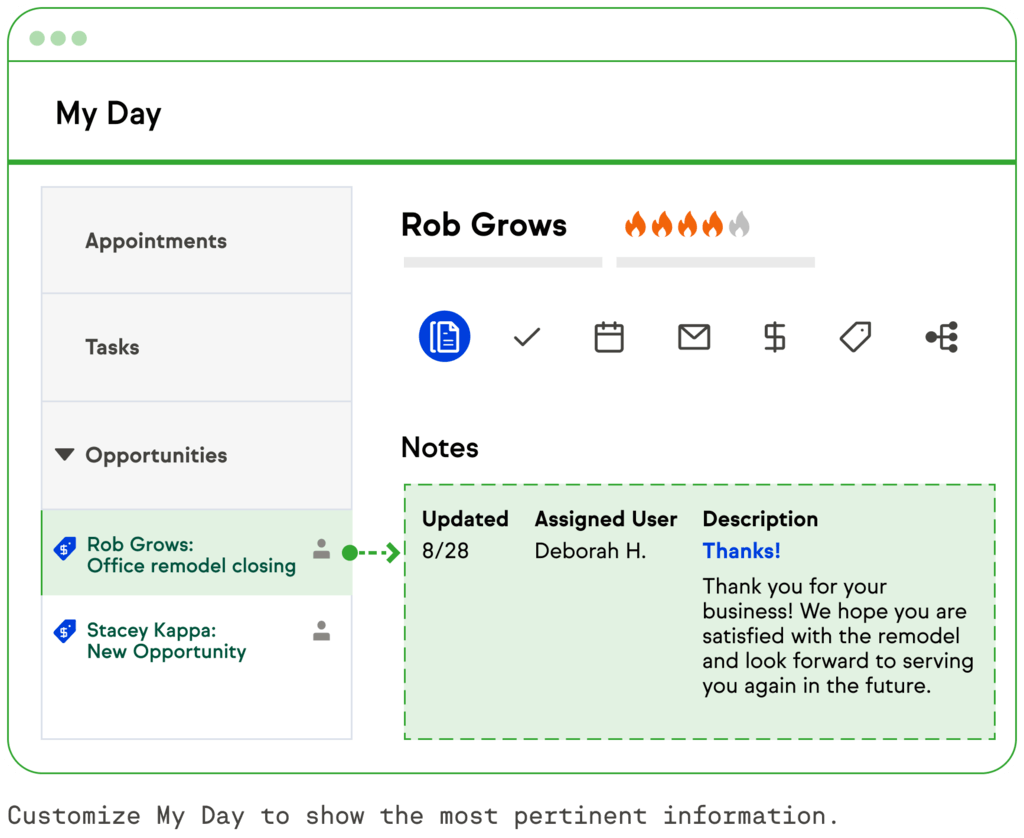The image size is (1024, 838).
Task: Click the person icon beside Stacey Kappa
Action: tap(321, 631)
